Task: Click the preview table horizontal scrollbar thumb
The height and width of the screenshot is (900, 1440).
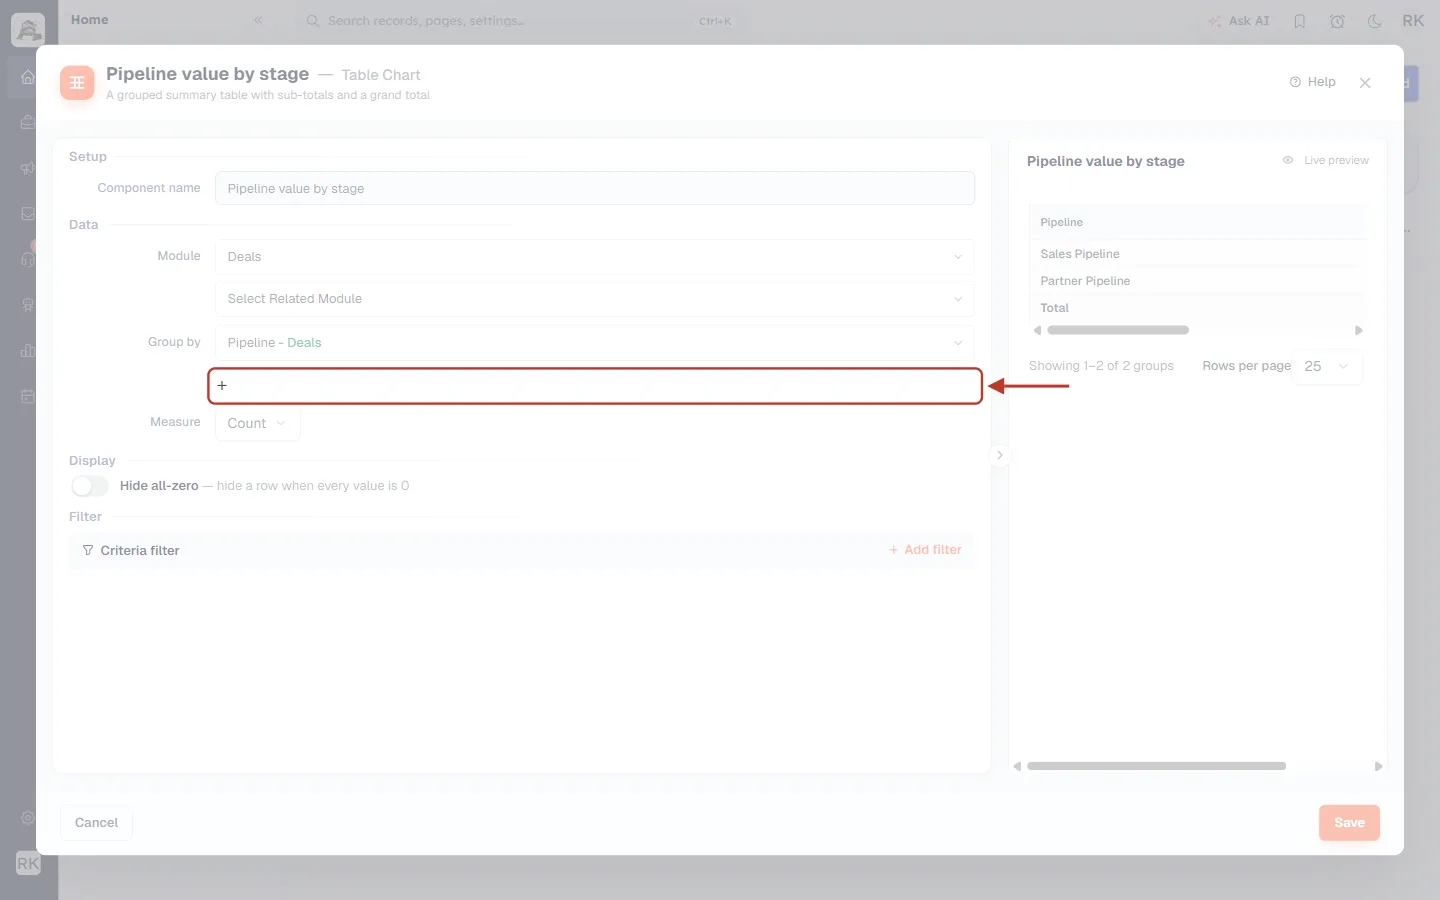Action: 1118,330
